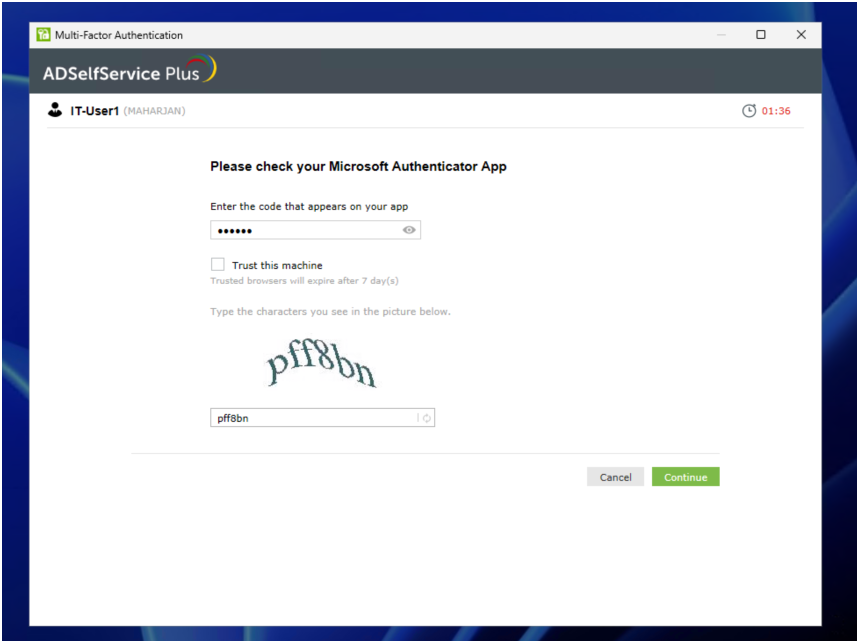Click the ADSelfService Plus logo

129,72
